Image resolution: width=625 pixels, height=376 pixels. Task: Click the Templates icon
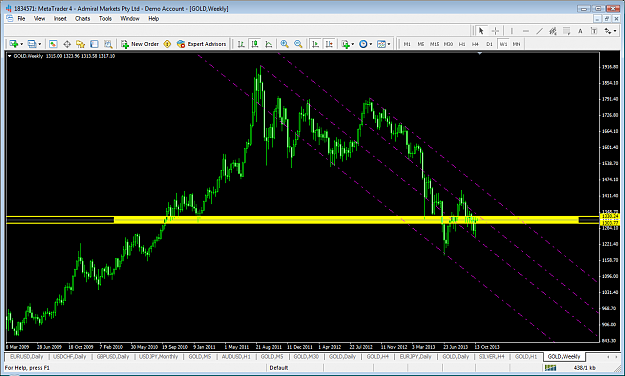tap(381, 44)
